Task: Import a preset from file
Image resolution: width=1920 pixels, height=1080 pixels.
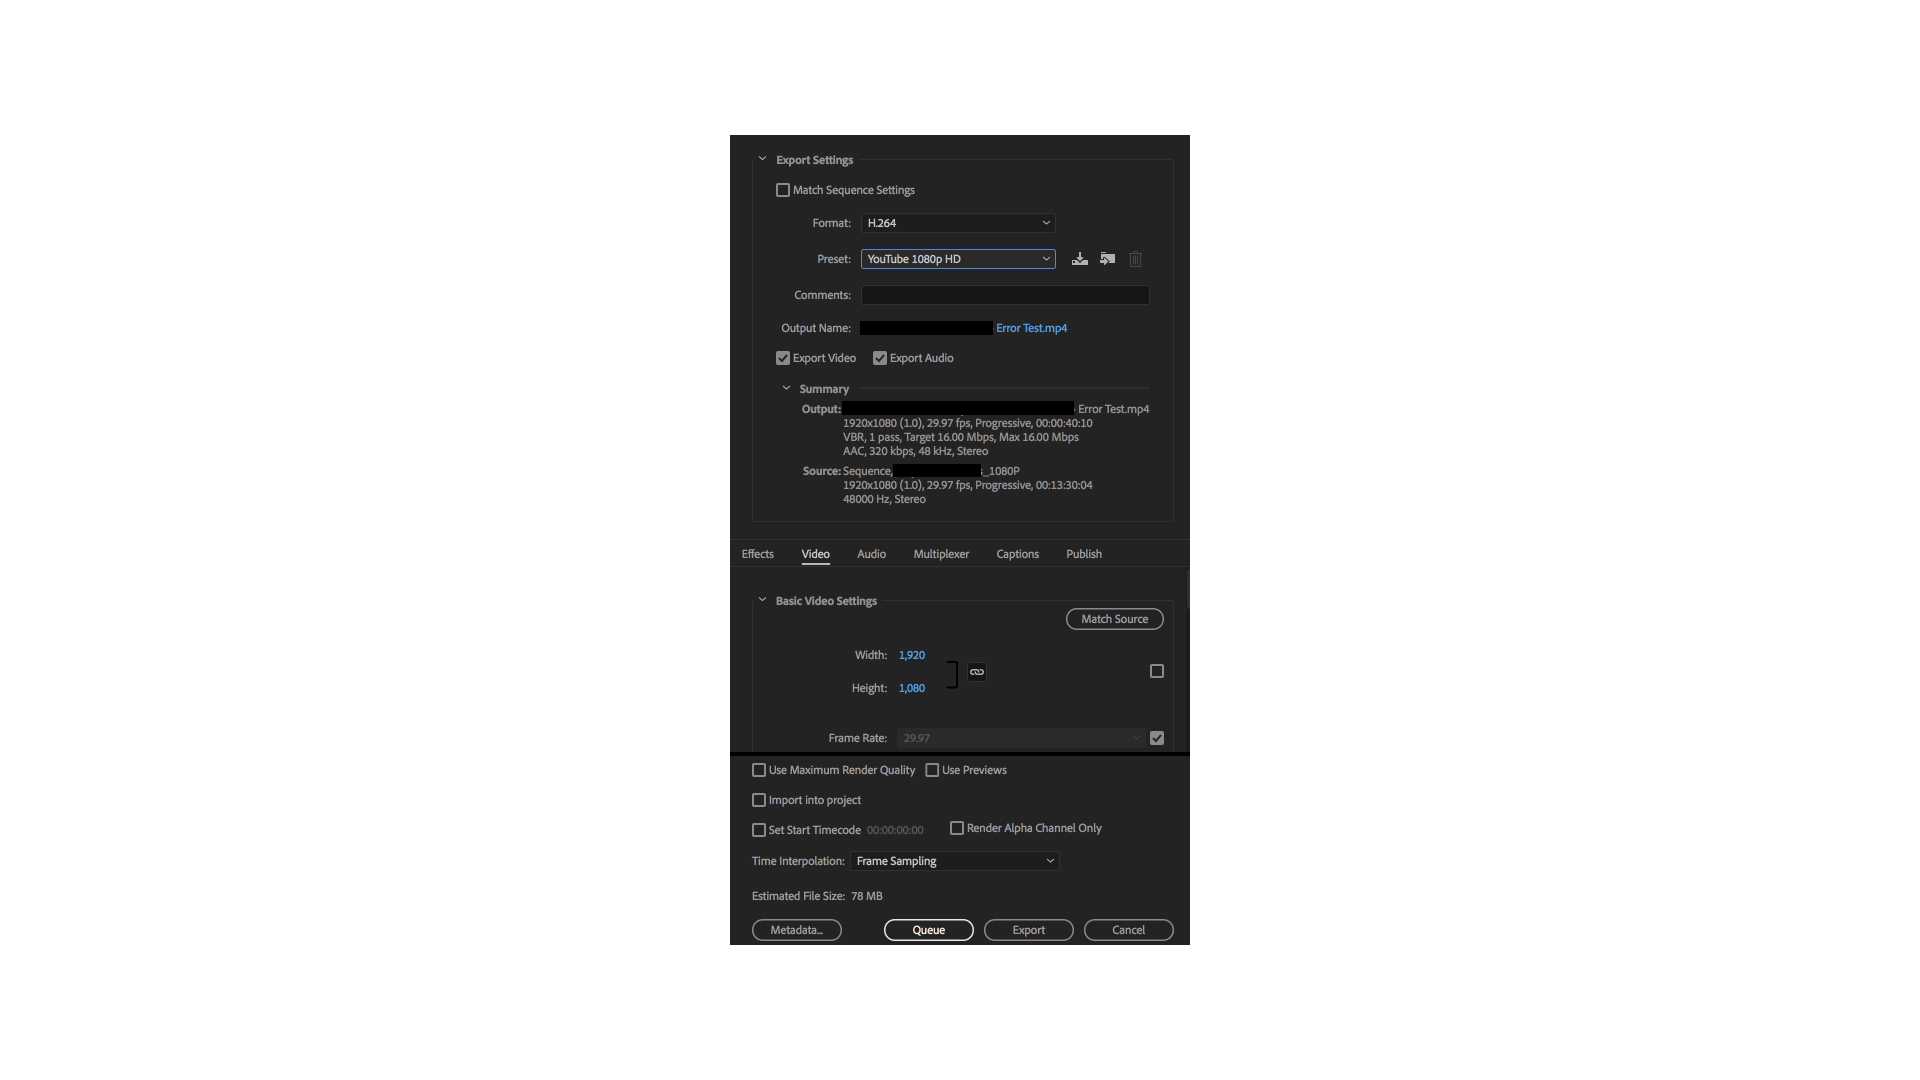Action: [x=1107, y=259]
